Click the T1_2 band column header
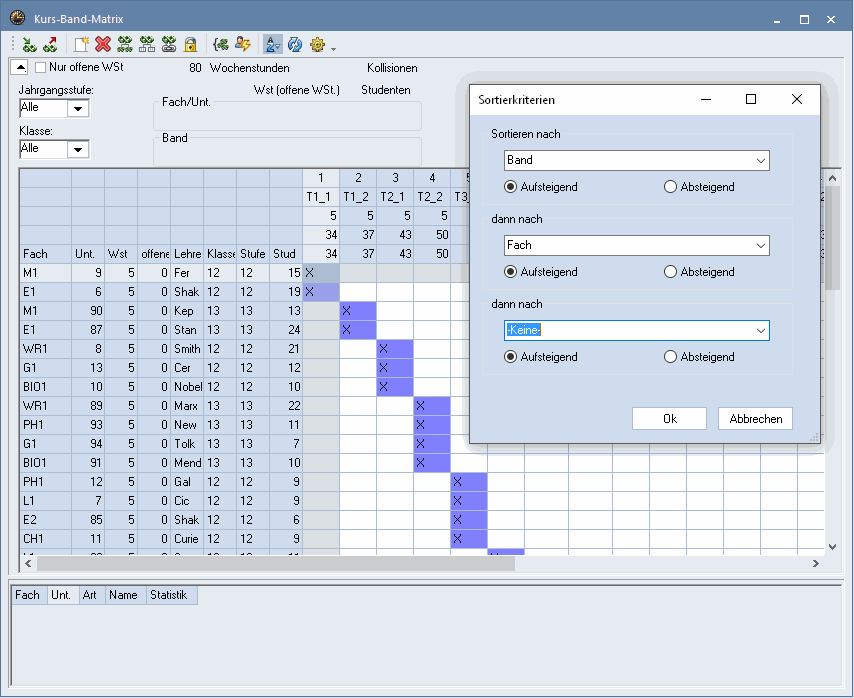Image resolution: width=854 pixels, height=698 pixels. pos(358,197)
